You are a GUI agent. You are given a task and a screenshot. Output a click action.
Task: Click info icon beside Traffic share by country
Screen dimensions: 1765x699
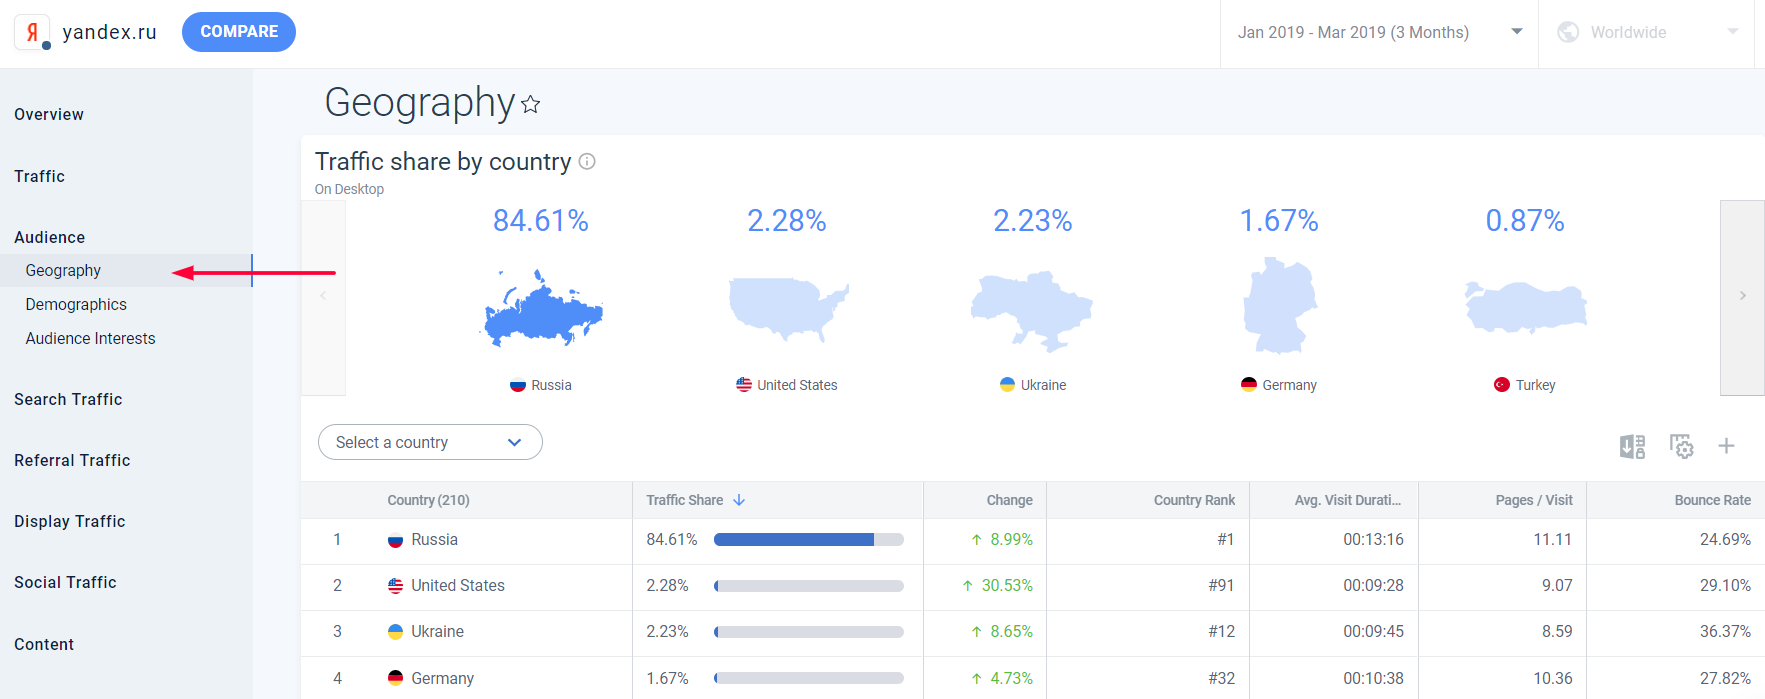(587, 161)
